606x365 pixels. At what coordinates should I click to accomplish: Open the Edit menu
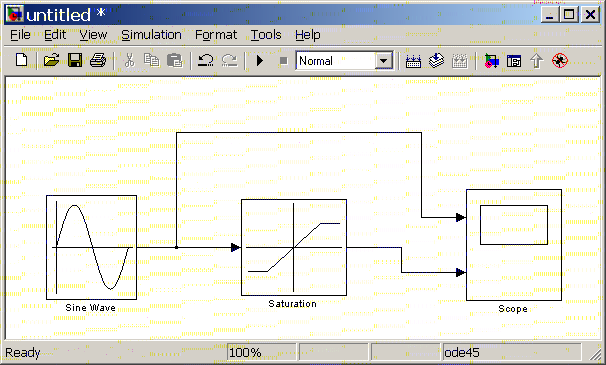click(55, 35)
